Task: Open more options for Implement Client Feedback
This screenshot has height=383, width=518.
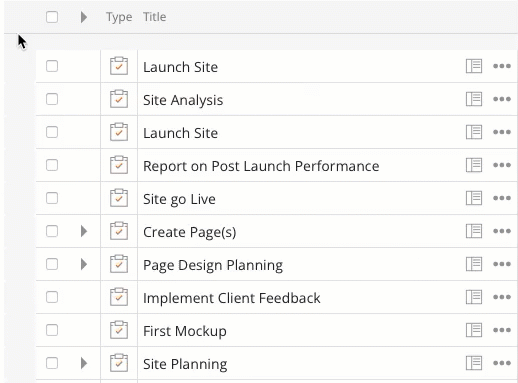Action: click(502, 297)
